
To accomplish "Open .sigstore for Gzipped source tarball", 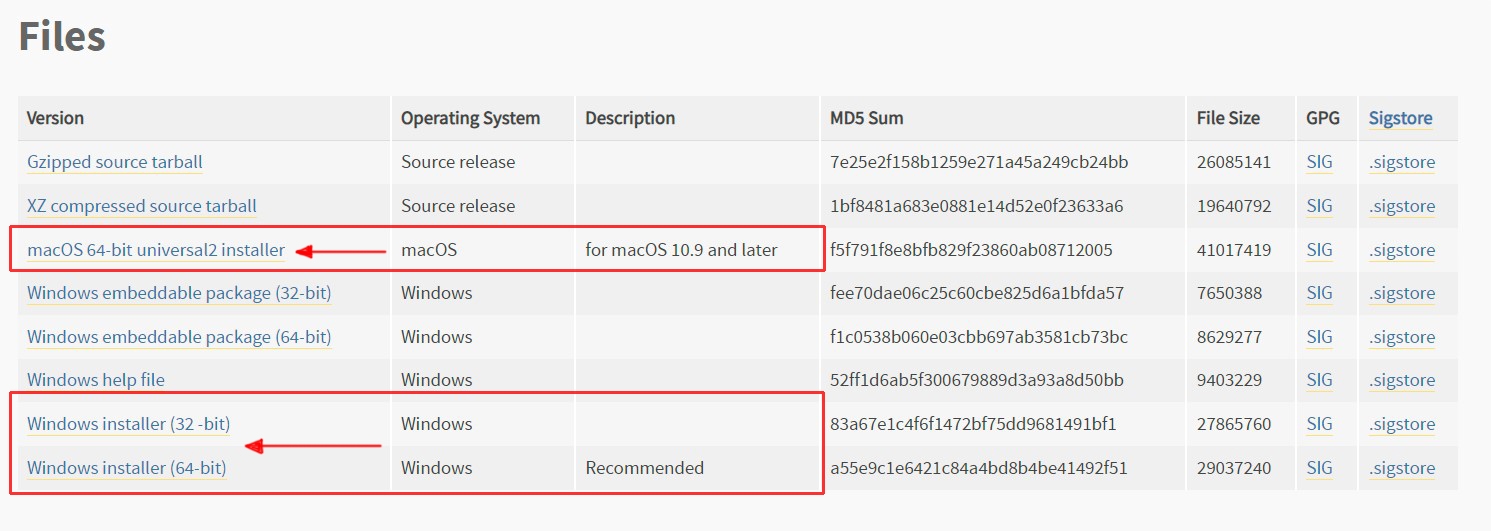I will tap(1401, 162).
